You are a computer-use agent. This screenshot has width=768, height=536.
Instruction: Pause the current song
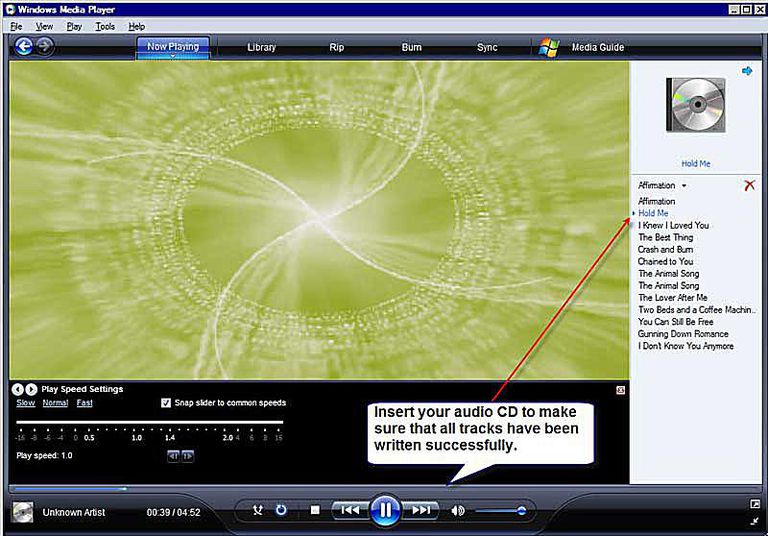point(385,510)
